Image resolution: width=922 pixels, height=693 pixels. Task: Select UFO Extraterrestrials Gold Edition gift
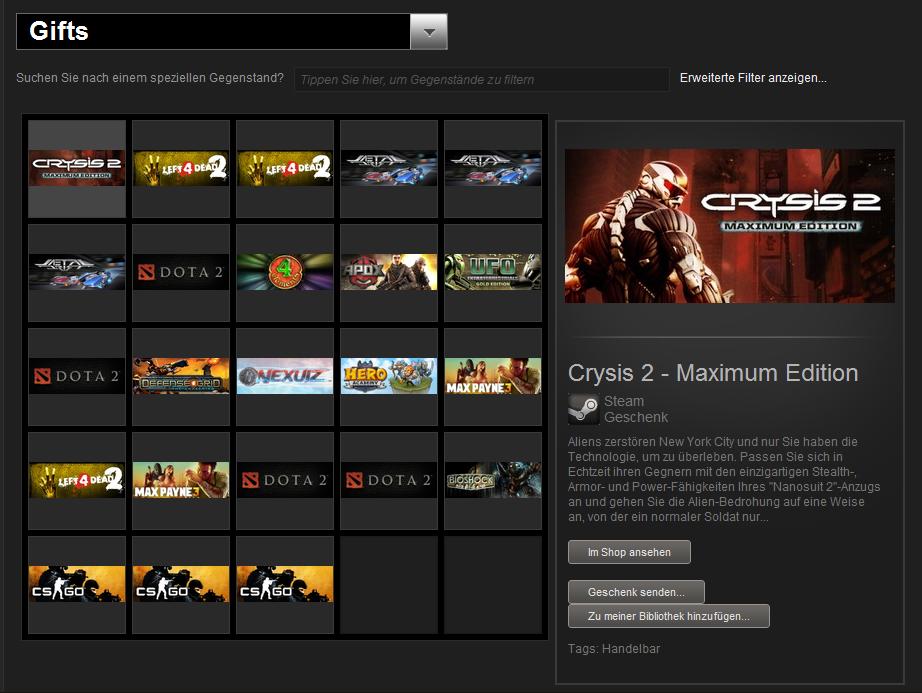pyautogui.click(x=493, y=273)
